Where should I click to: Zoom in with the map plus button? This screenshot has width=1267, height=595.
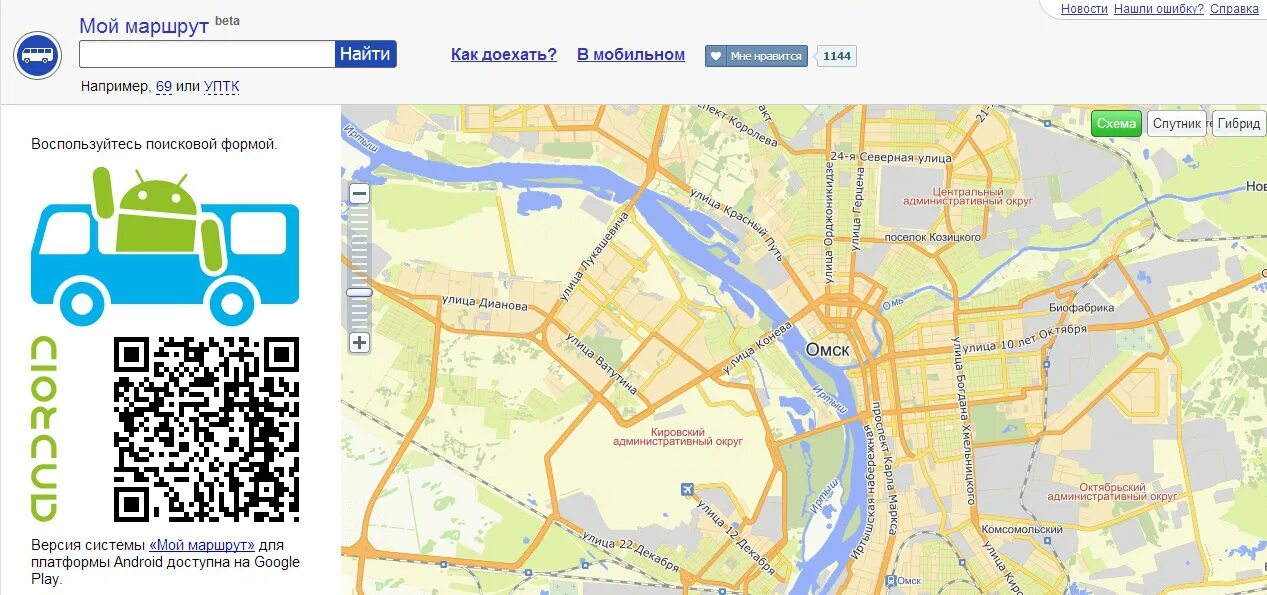pyautogui.click(x=360, y=343)
